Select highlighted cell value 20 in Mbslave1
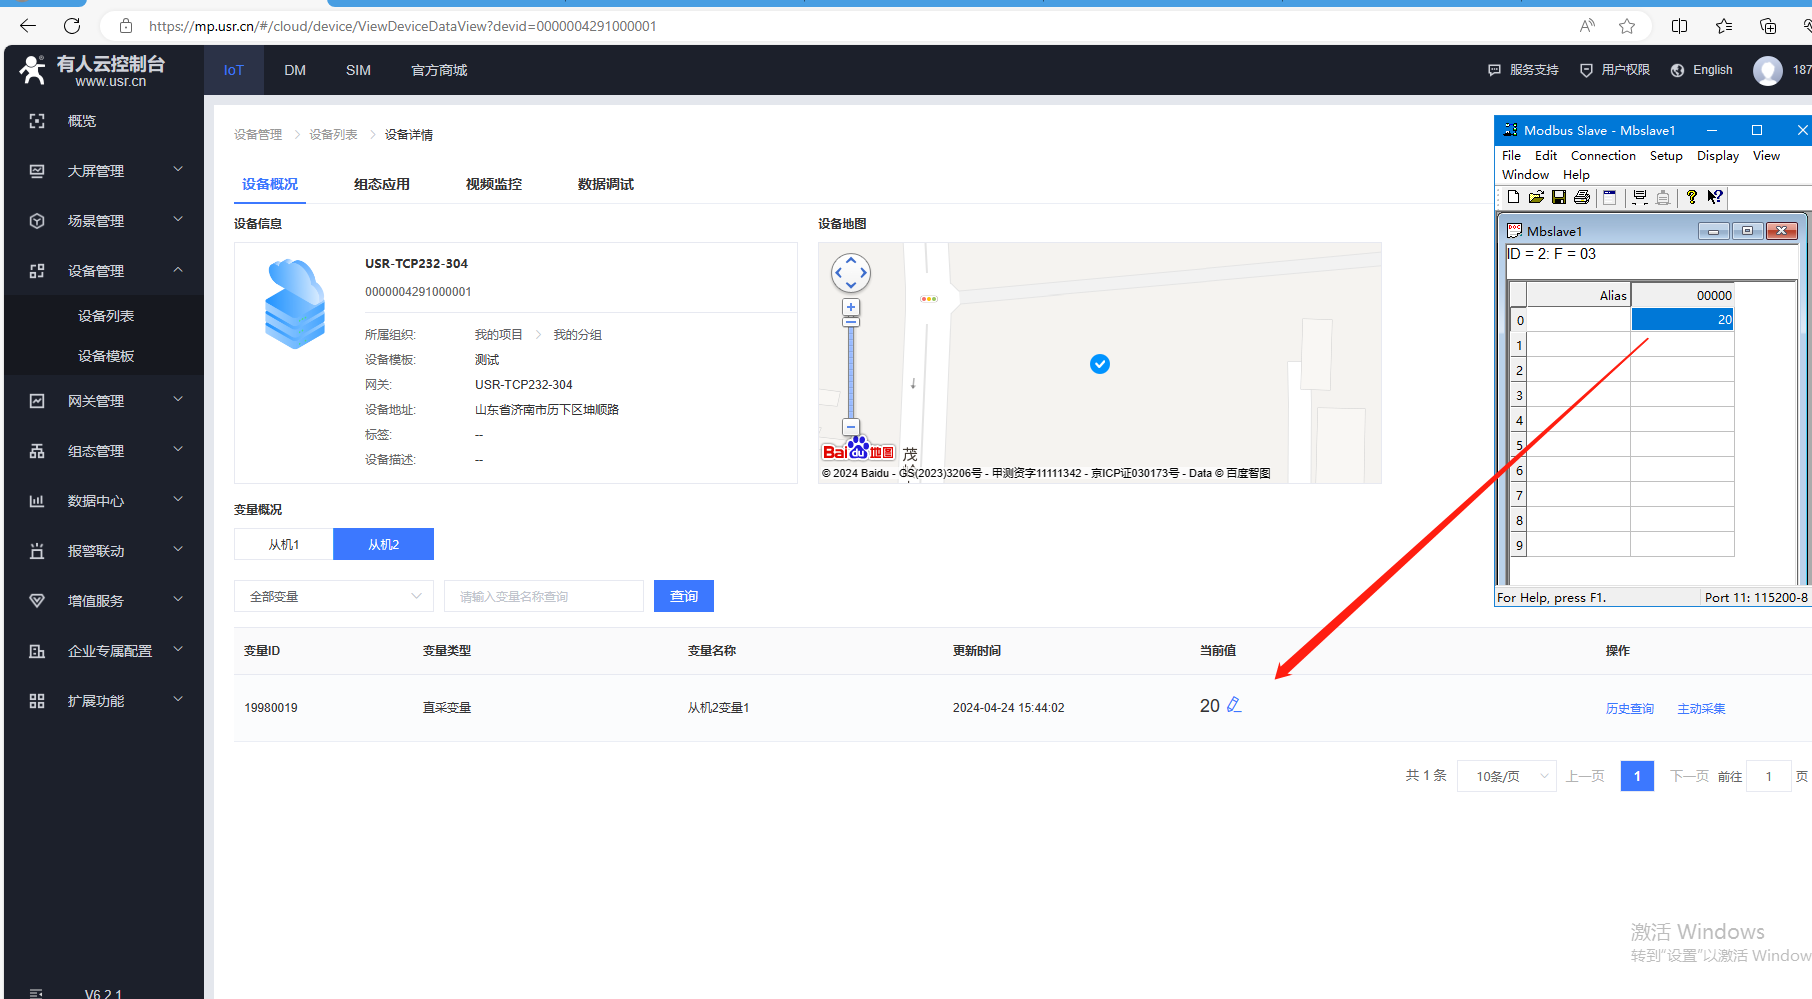The image size is (1812, 999). pos(1682,319)
